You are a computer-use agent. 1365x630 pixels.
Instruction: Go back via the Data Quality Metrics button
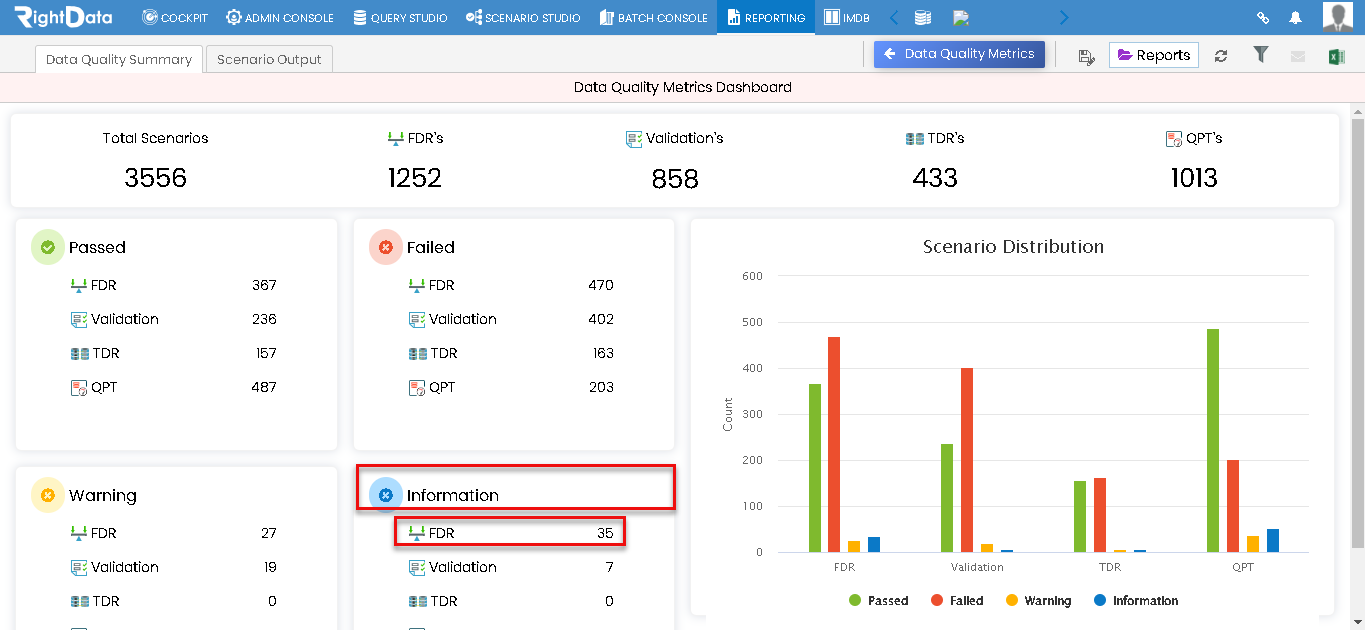tap(960, 54)
